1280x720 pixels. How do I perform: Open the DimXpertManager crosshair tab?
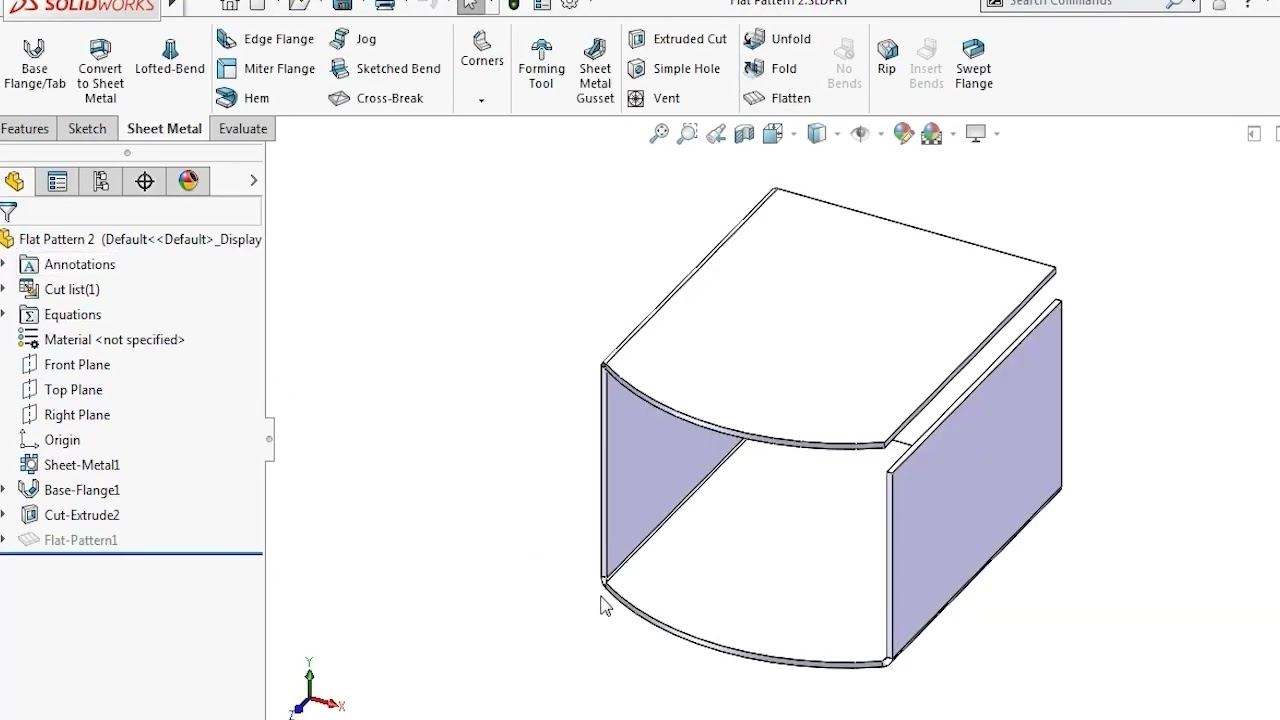click(x=145, y=181)
